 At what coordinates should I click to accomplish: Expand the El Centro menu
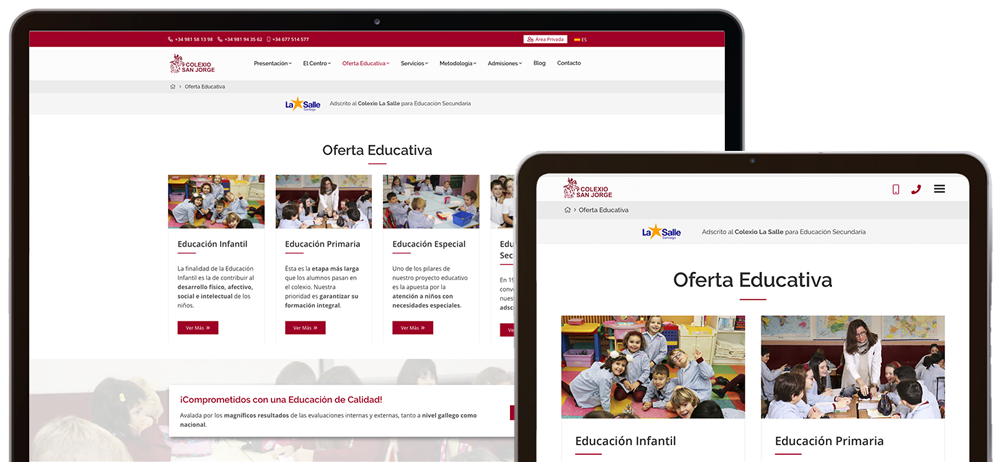317,64
